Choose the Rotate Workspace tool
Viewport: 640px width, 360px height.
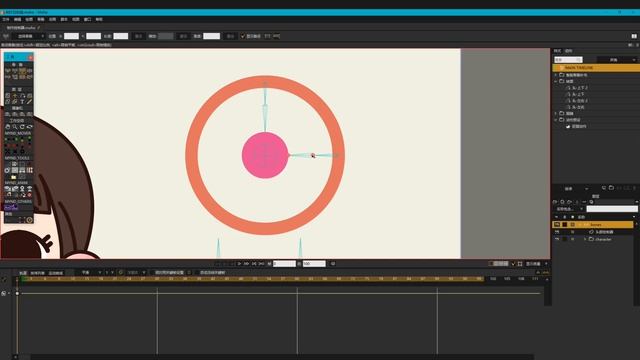click(x=22, y=127)
